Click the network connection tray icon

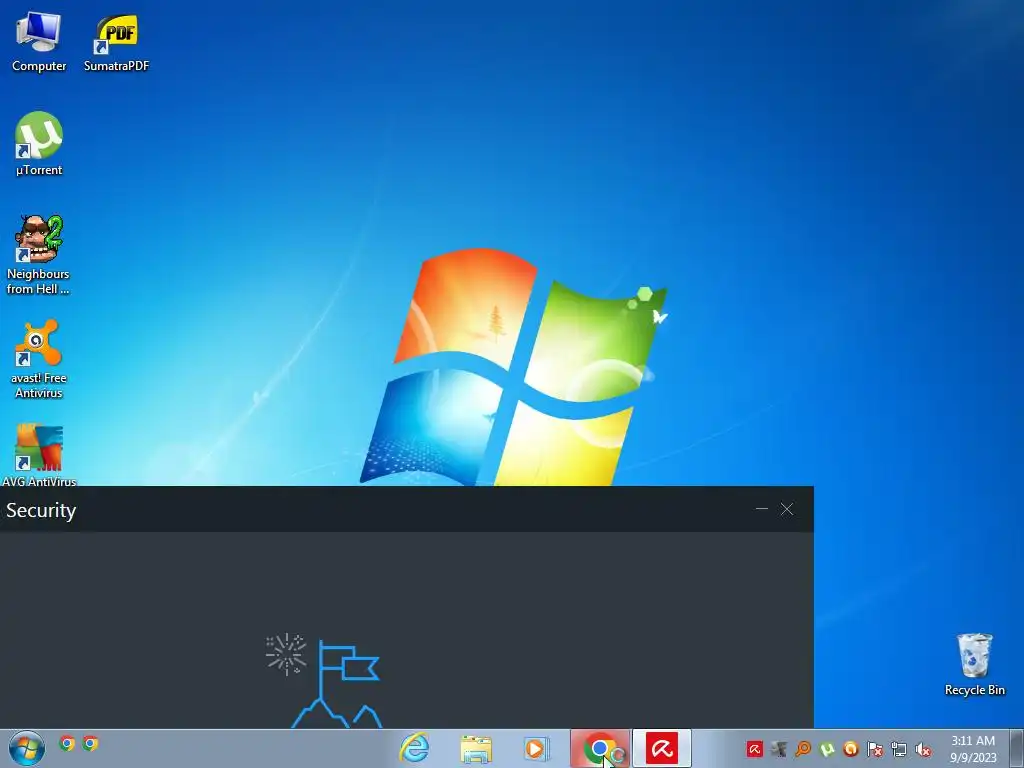[x=899, y=749]
